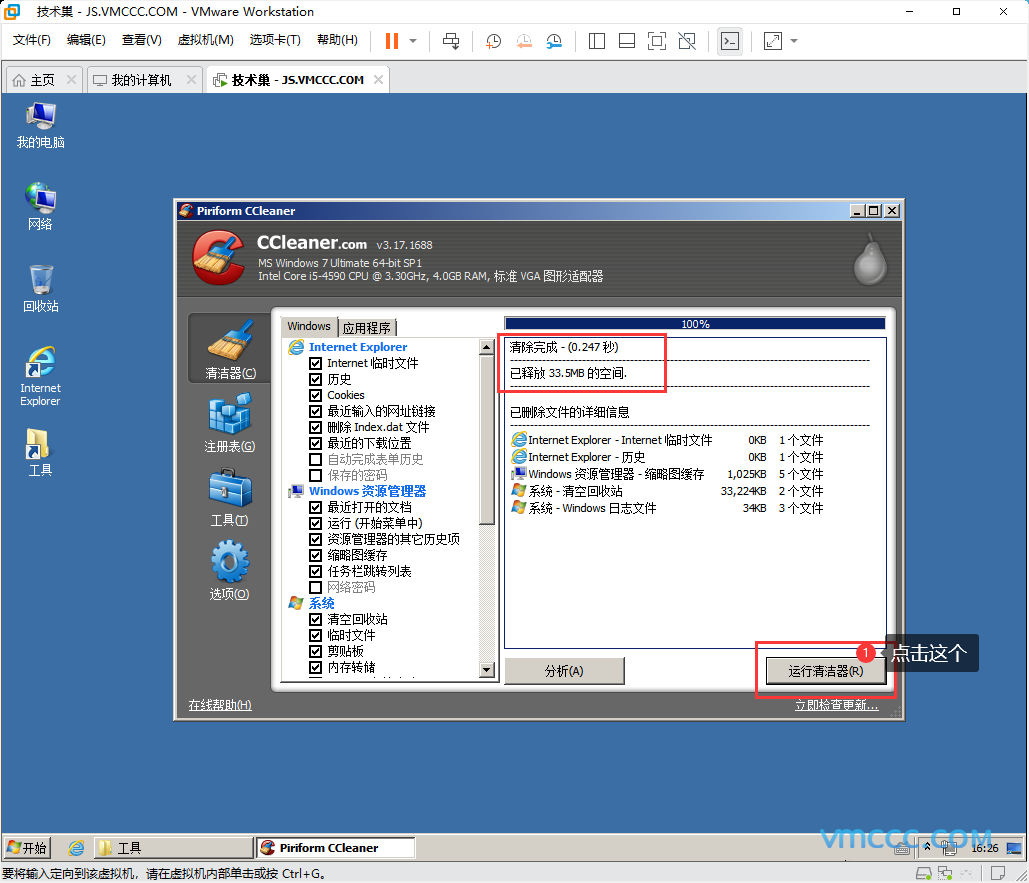Click the 工具 taskbar window button
This screenshot has width=1029, height=883.
(x=173, y=848)
